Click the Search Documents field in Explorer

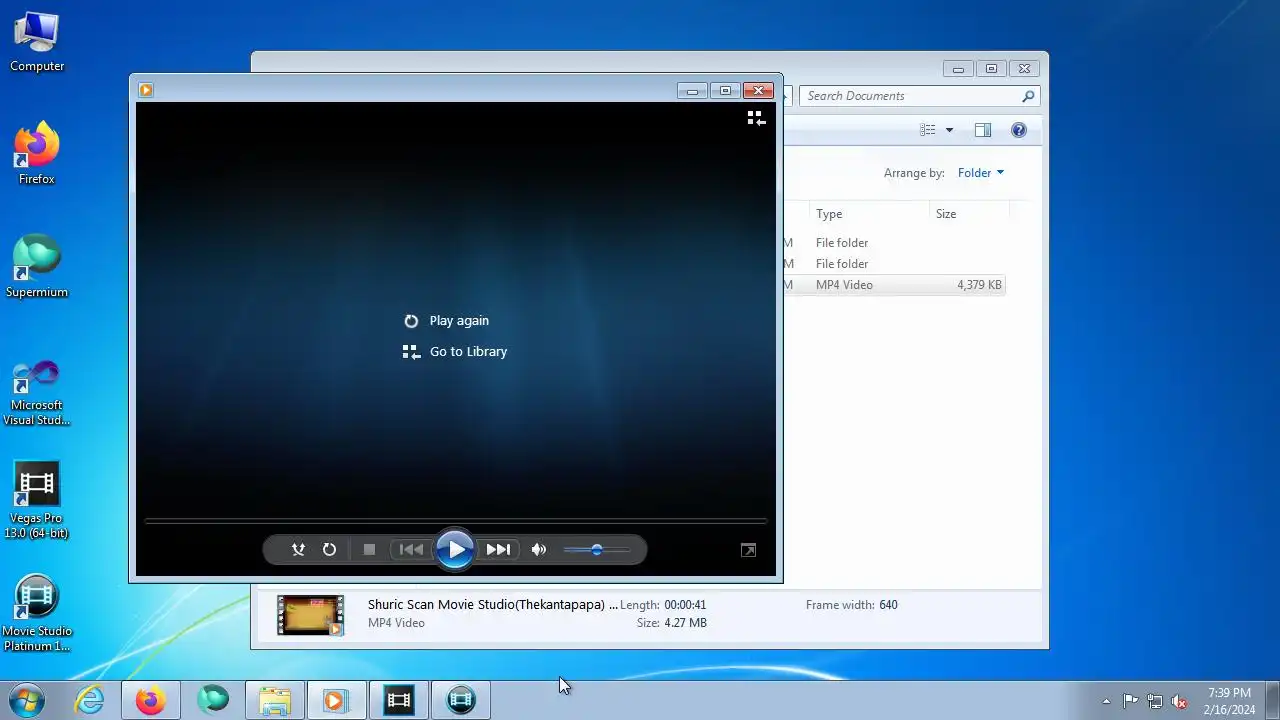[x=910, y=96]
